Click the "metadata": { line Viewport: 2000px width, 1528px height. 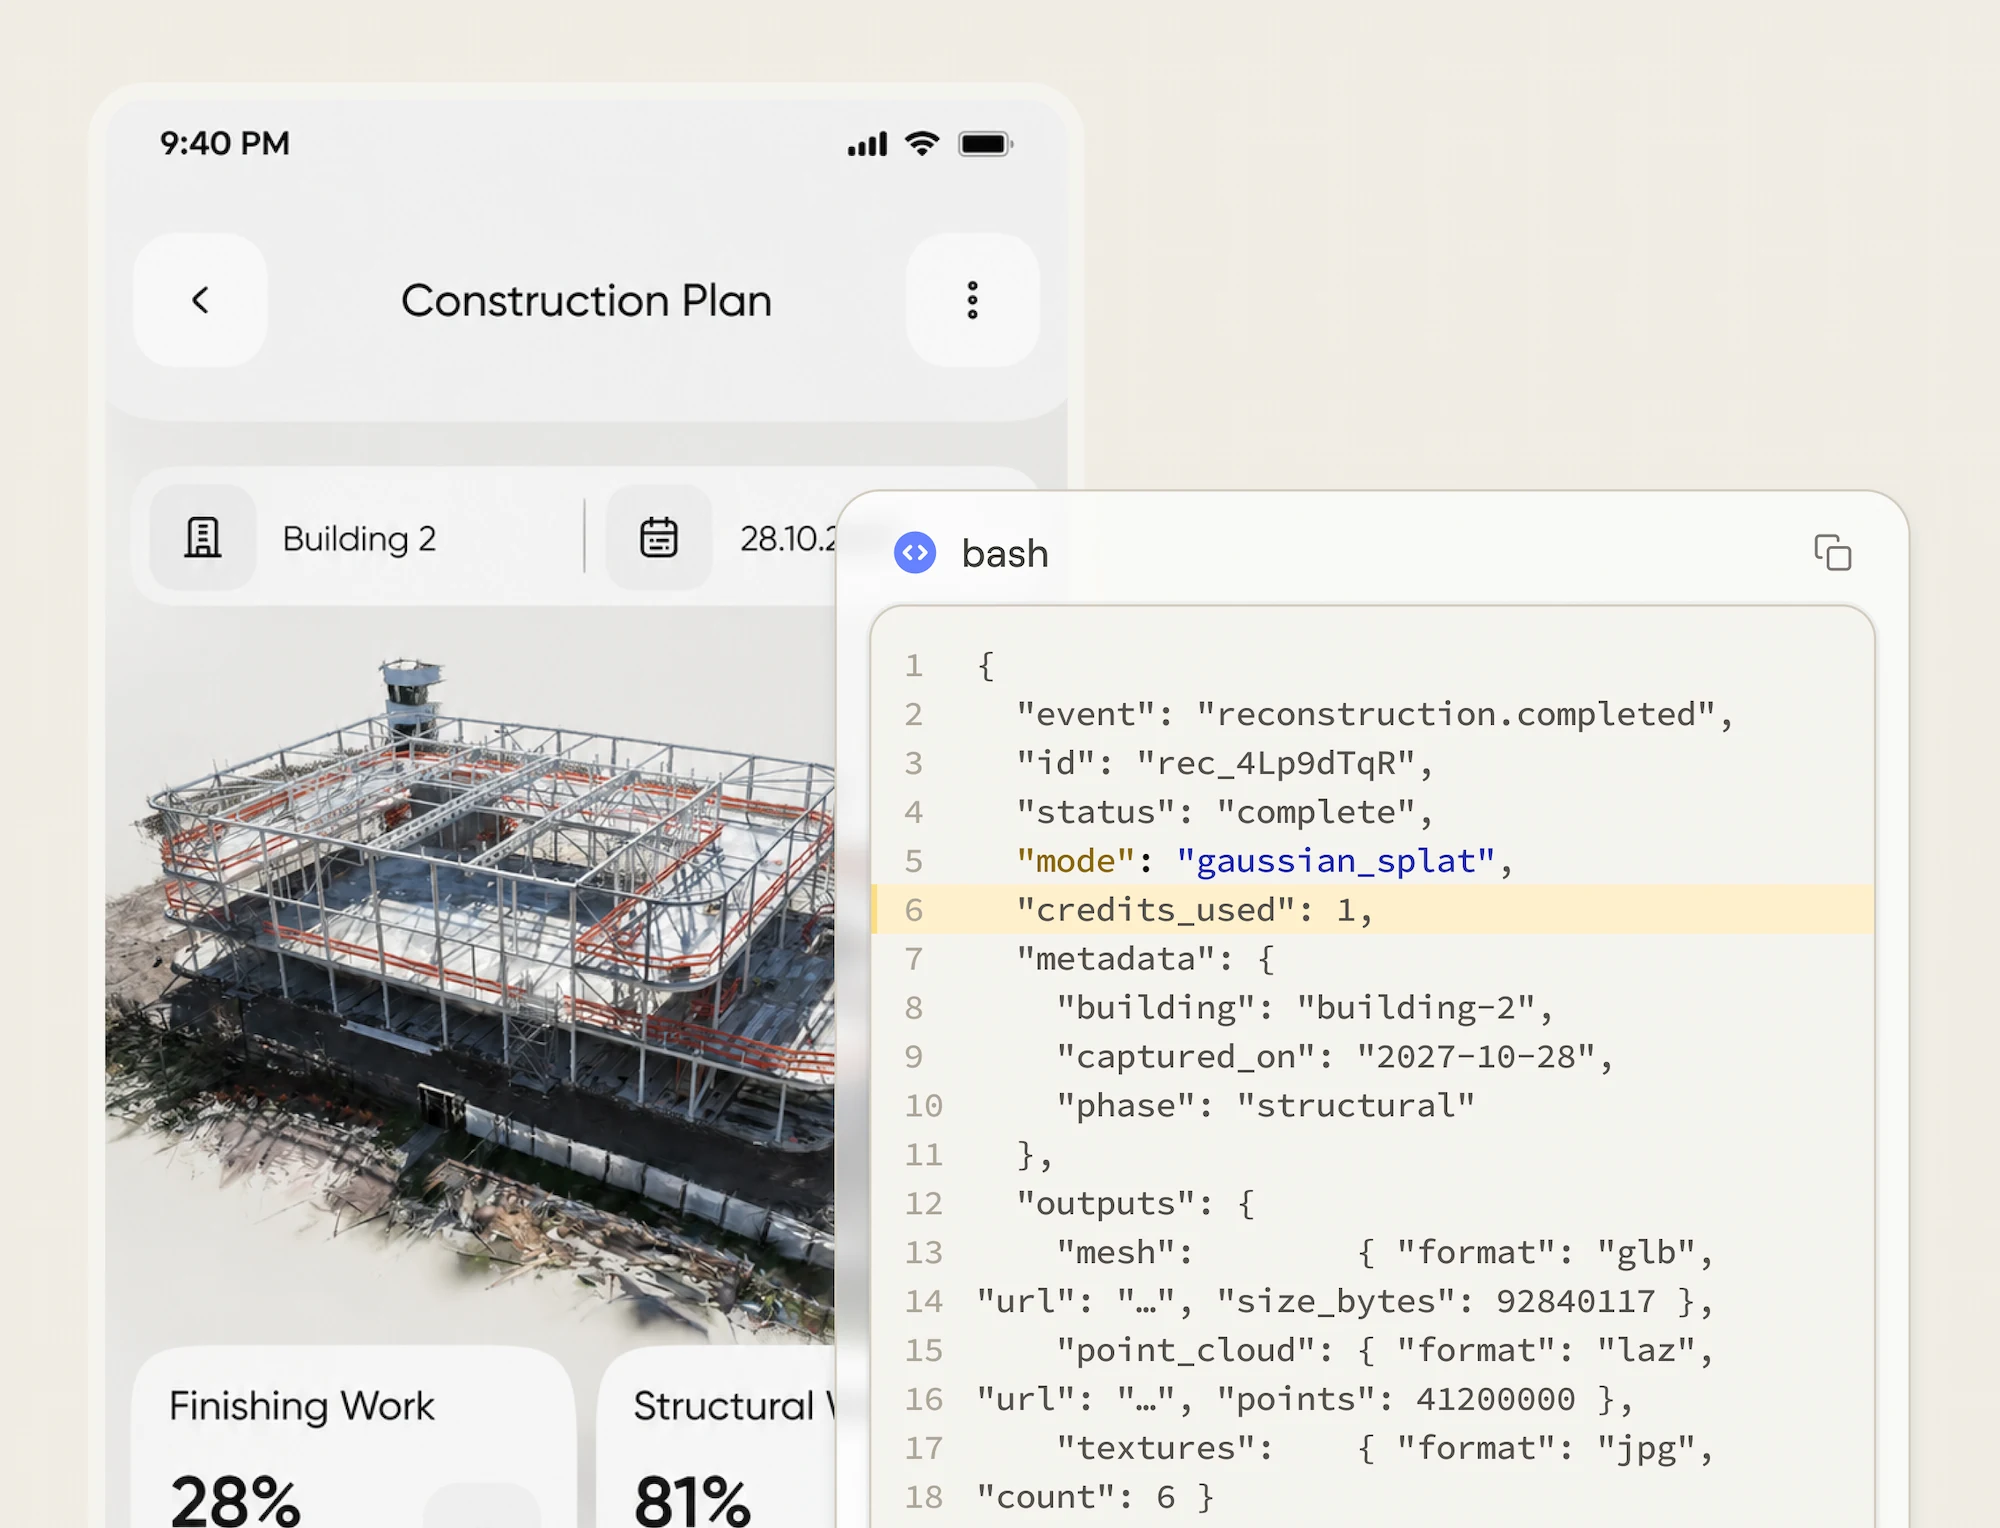[1145, 959]
